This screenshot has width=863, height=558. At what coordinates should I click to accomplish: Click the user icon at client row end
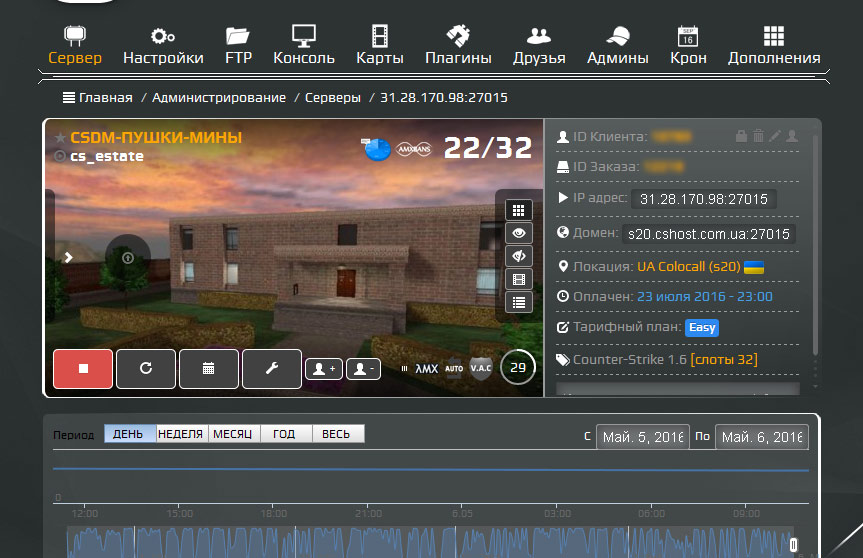coord(792,135)
